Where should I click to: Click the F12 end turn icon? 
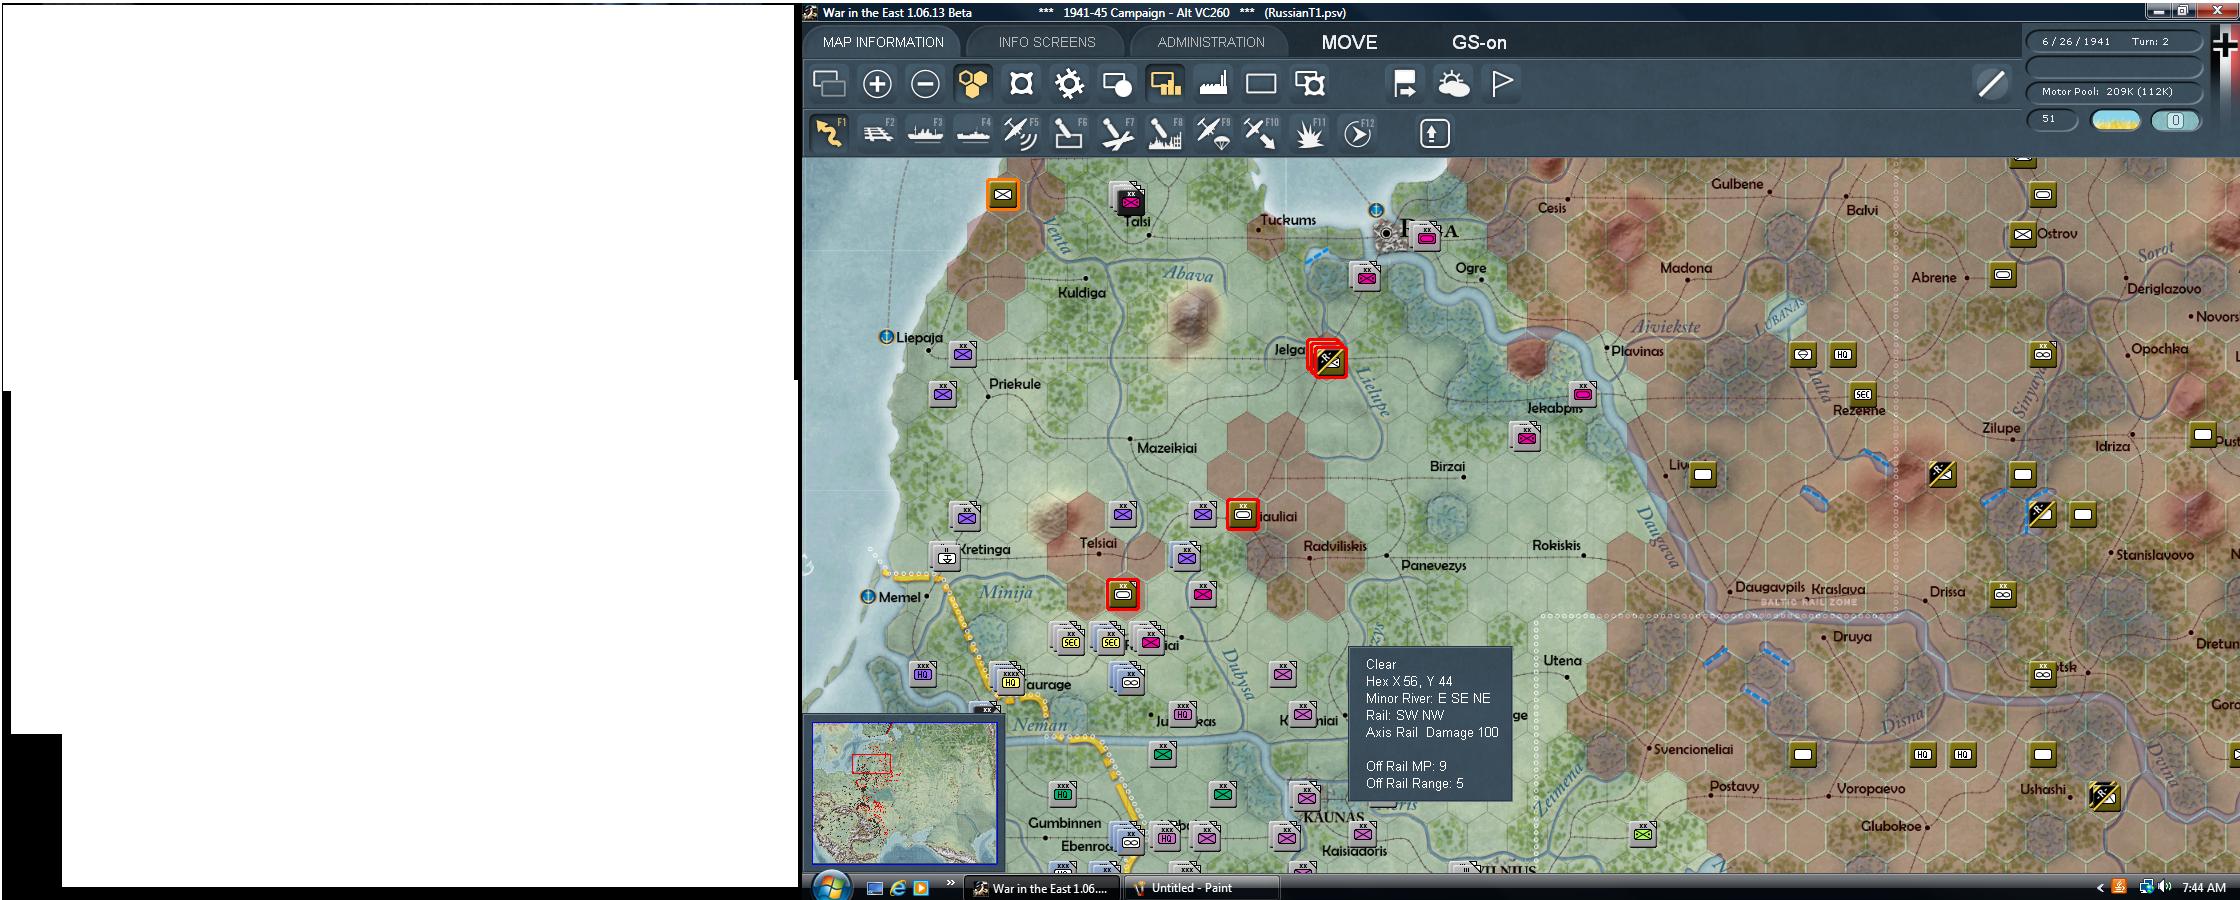click(1357, 133)
